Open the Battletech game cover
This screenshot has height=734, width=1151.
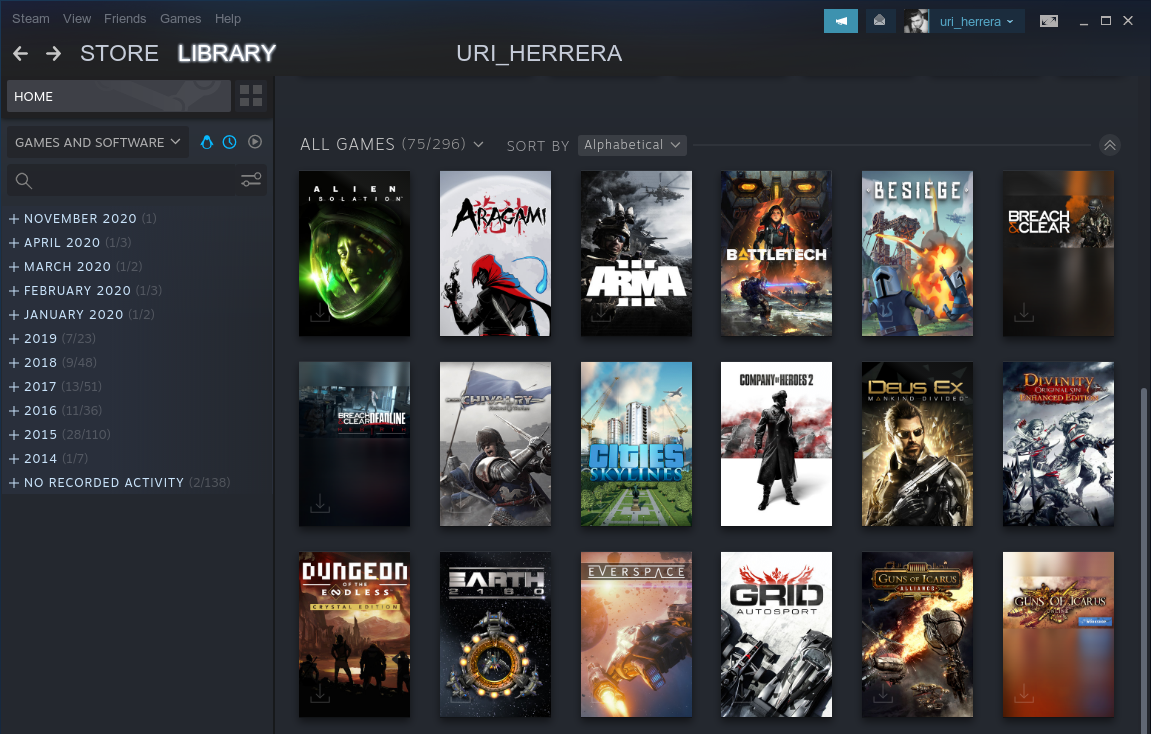click(777, 254)
